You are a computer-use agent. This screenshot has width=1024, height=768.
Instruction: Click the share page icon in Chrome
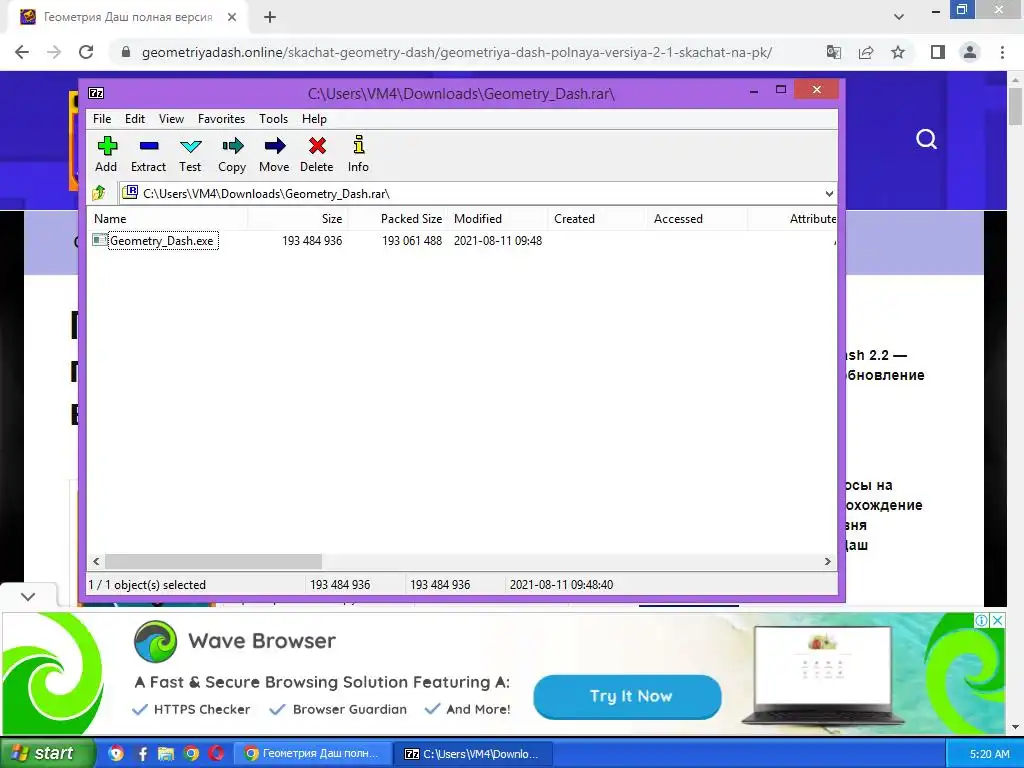(x=866, y=52)
